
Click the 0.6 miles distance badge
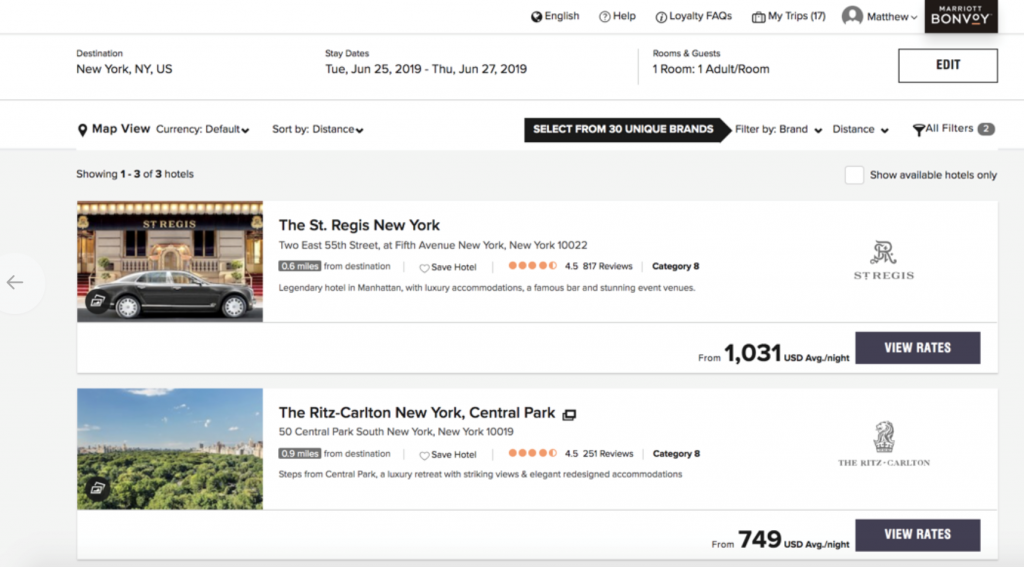coord(300,267)
